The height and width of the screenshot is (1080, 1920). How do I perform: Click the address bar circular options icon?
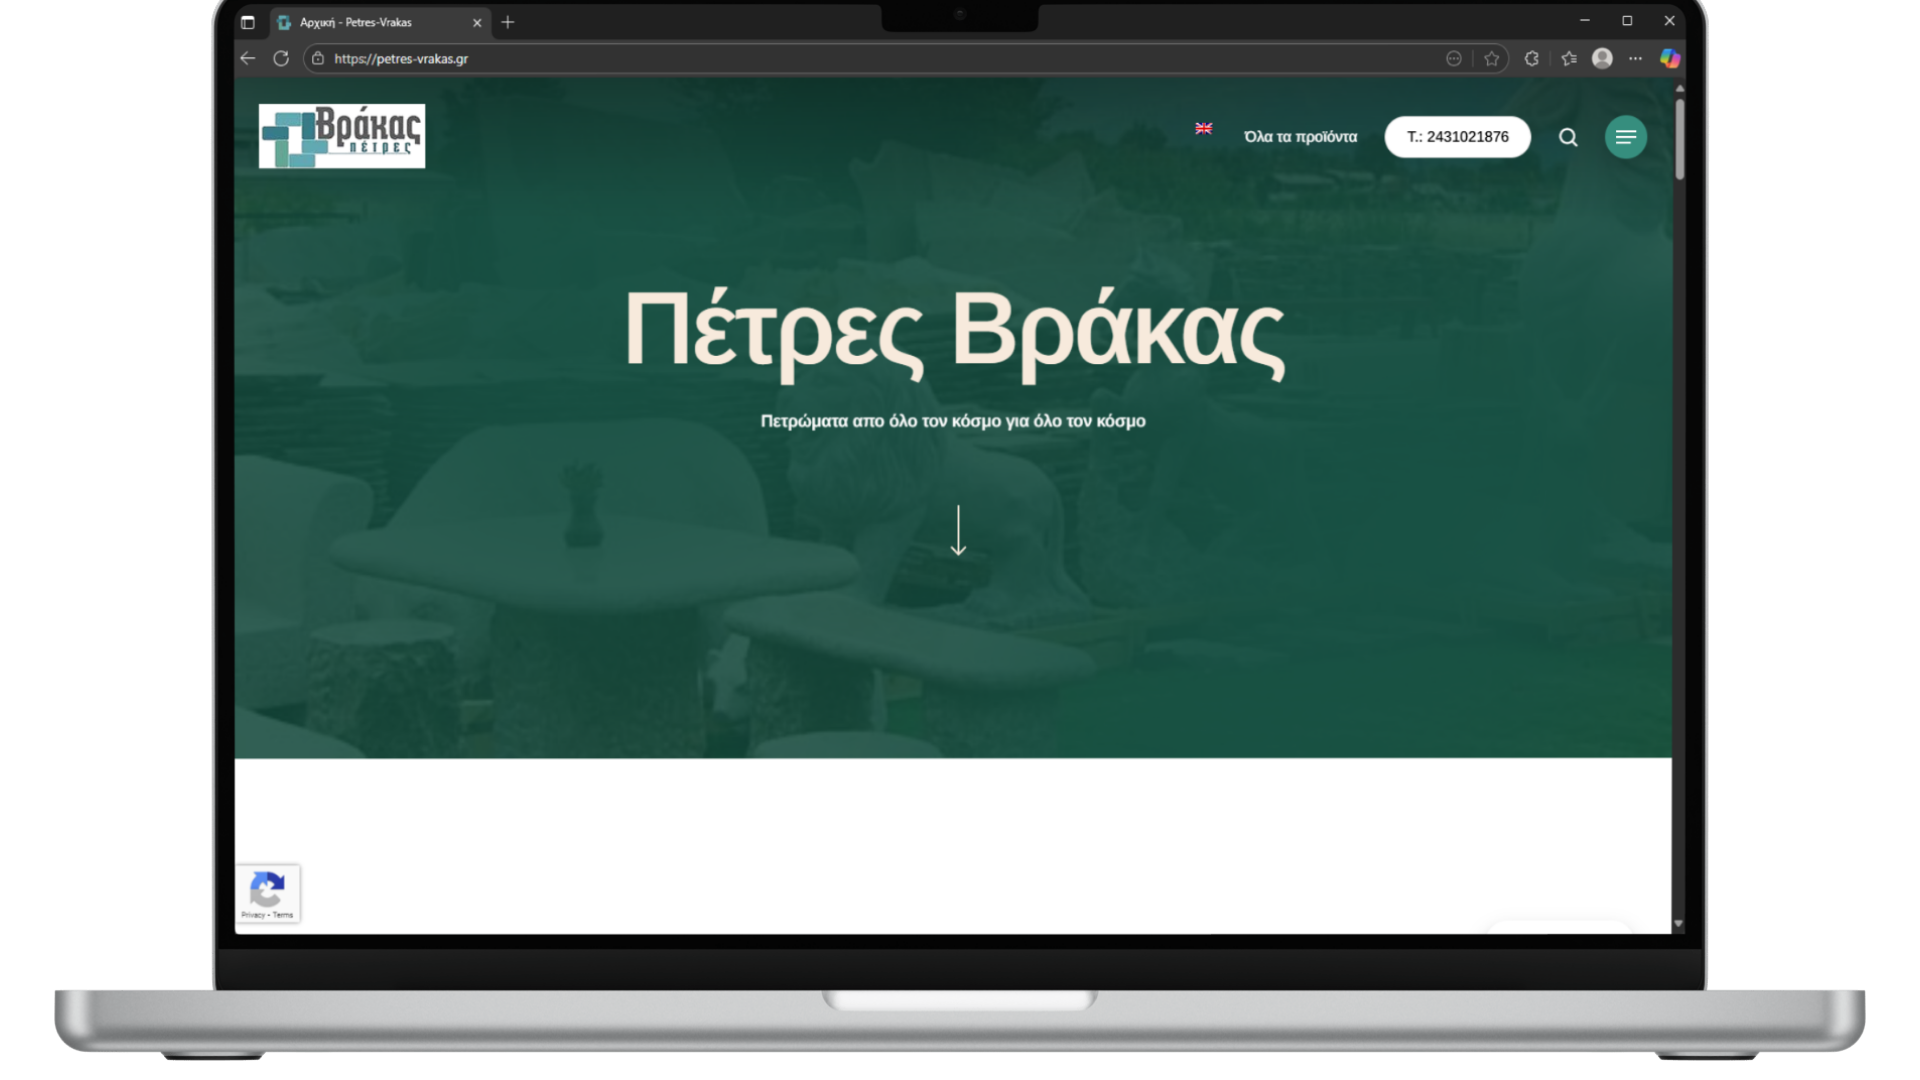click(x=1453, y=58)
